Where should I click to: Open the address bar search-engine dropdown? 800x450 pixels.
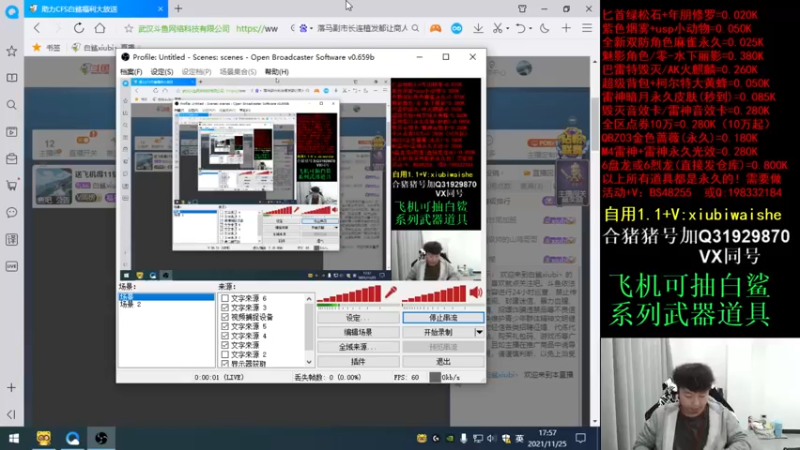[311, 29]
